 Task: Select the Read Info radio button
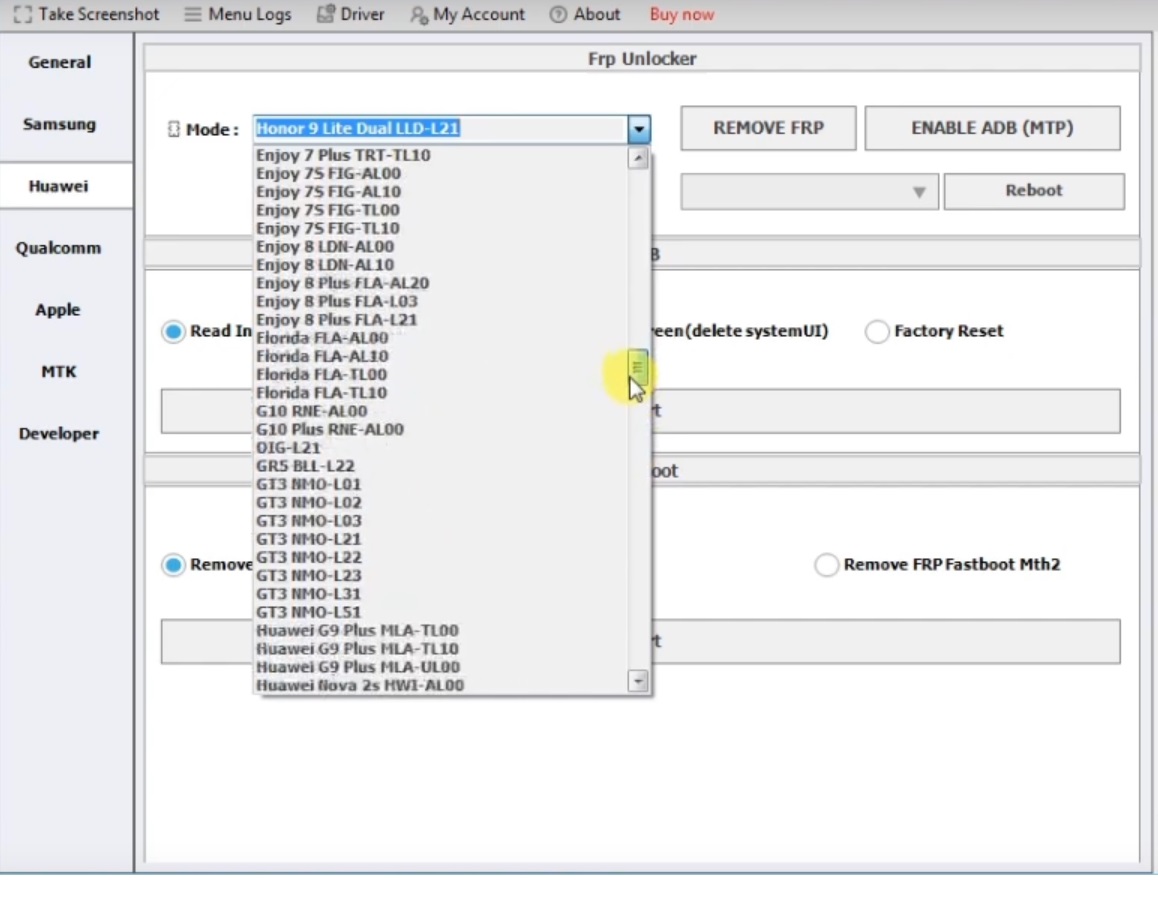174,332
